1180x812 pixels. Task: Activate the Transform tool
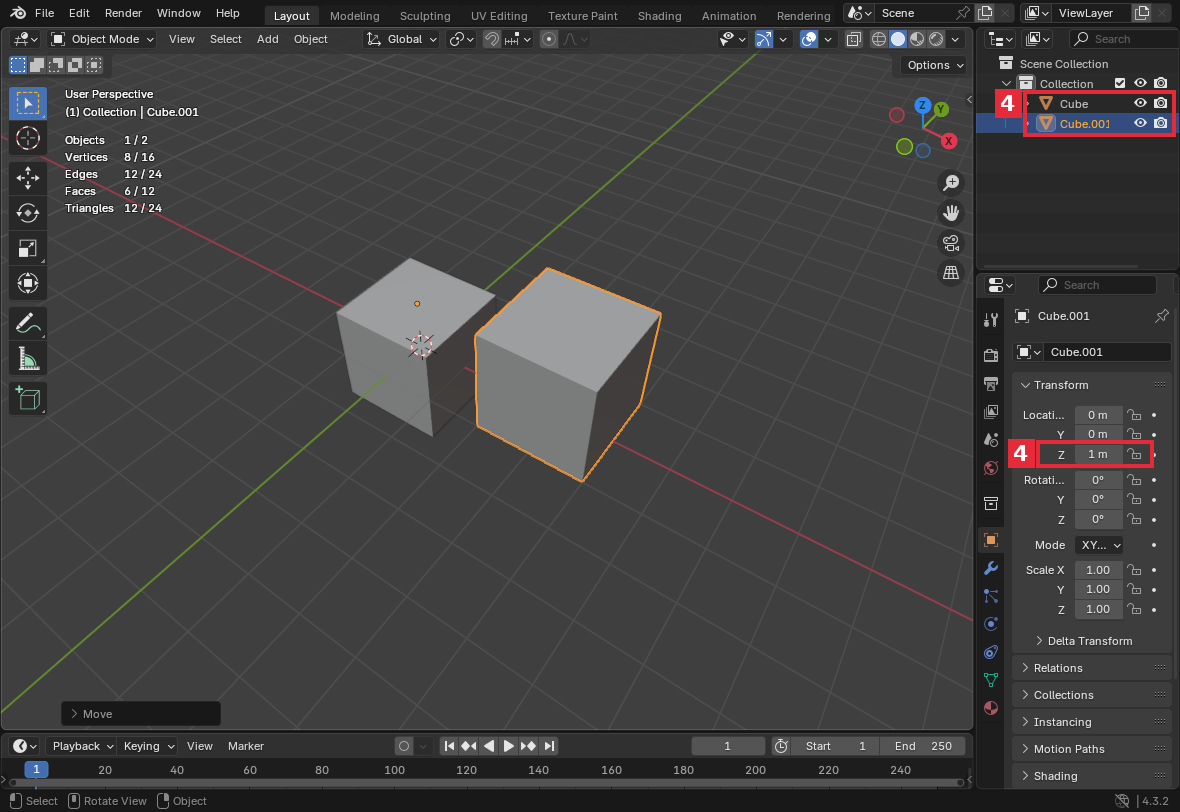click(x=28, y=283)
